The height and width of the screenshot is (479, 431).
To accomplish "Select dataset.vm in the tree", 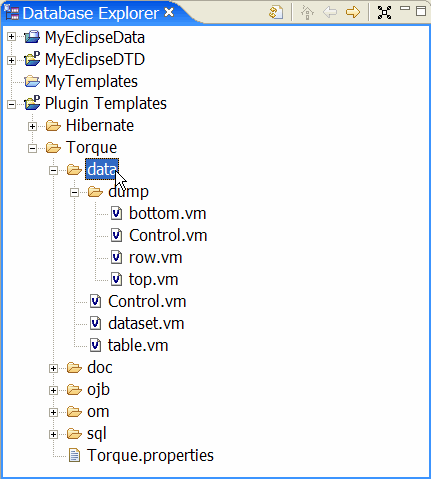I will (x=146, y=323).
